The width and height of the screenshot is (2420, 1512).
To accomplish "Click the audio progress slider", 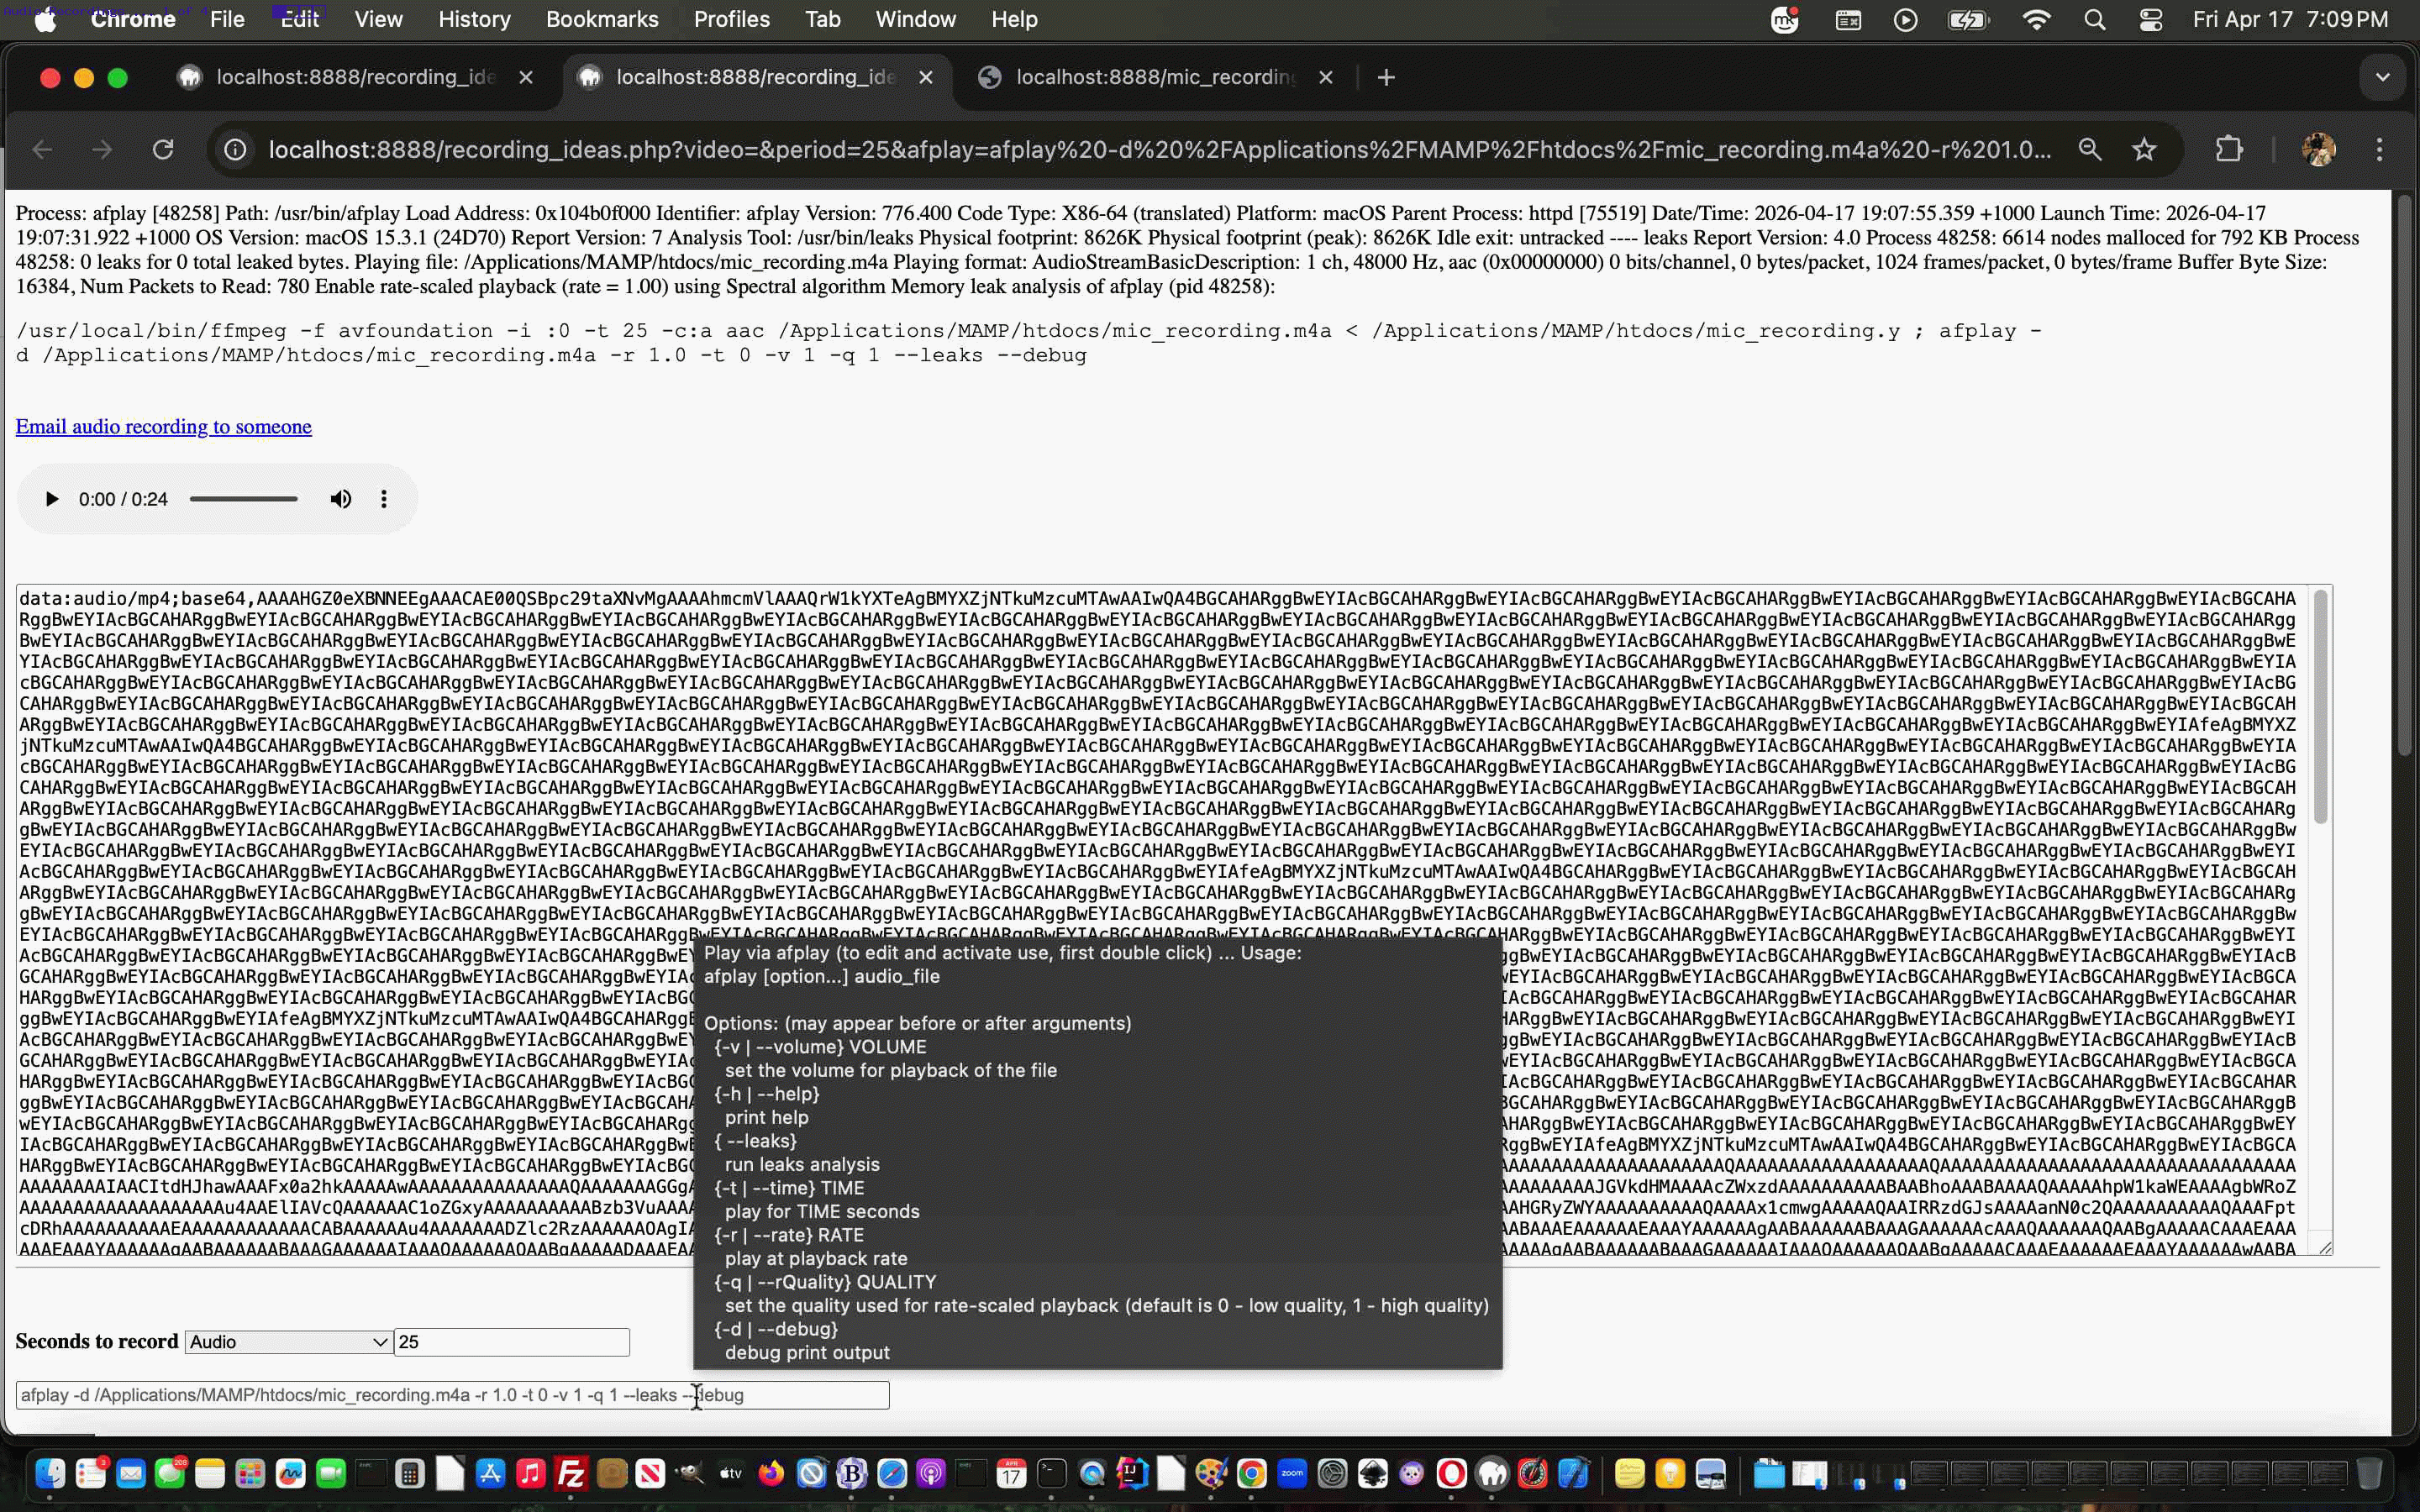I will [x=244, y=499].
